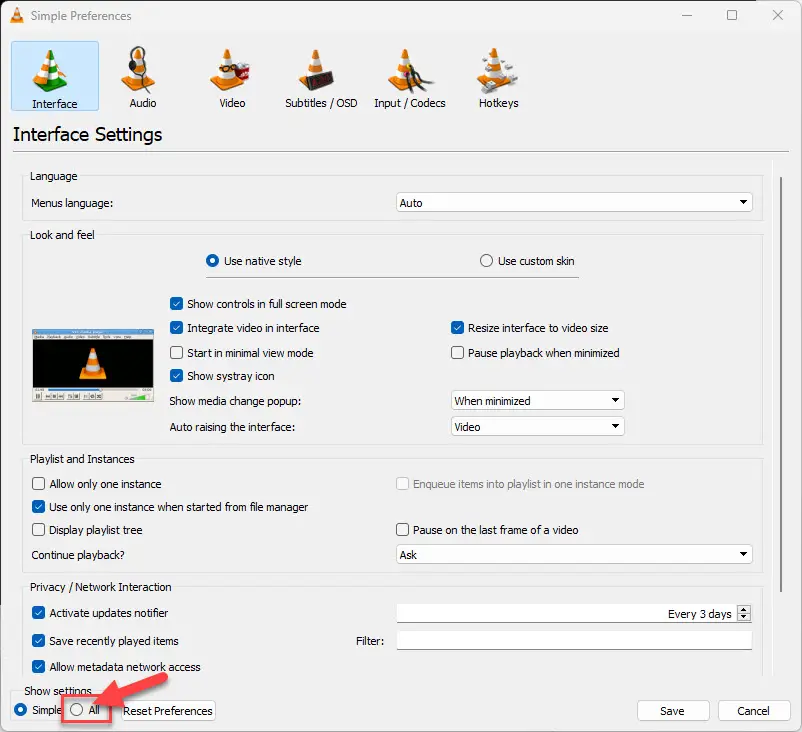Minimize the Simple Preferences window

tap(687, 15)
